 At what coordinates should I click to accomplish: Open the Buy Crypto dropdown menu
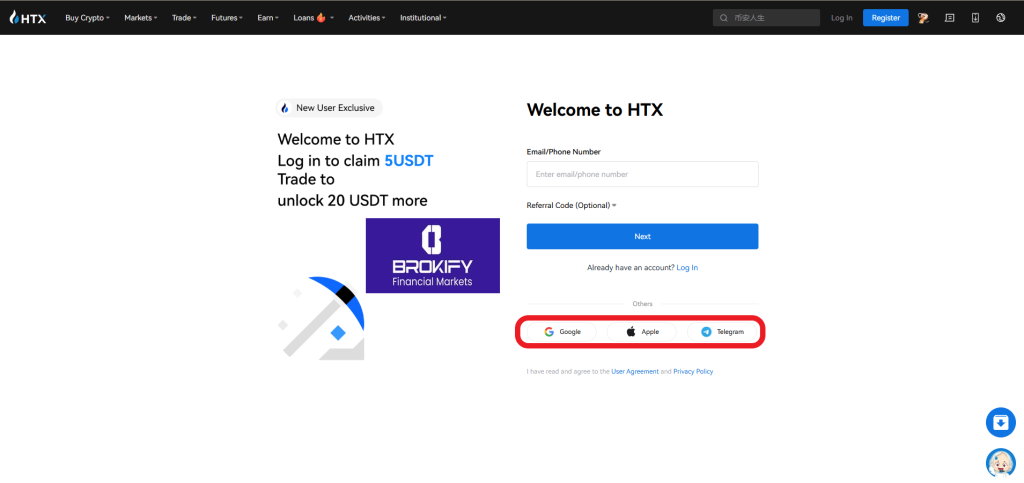coord(87,18)
